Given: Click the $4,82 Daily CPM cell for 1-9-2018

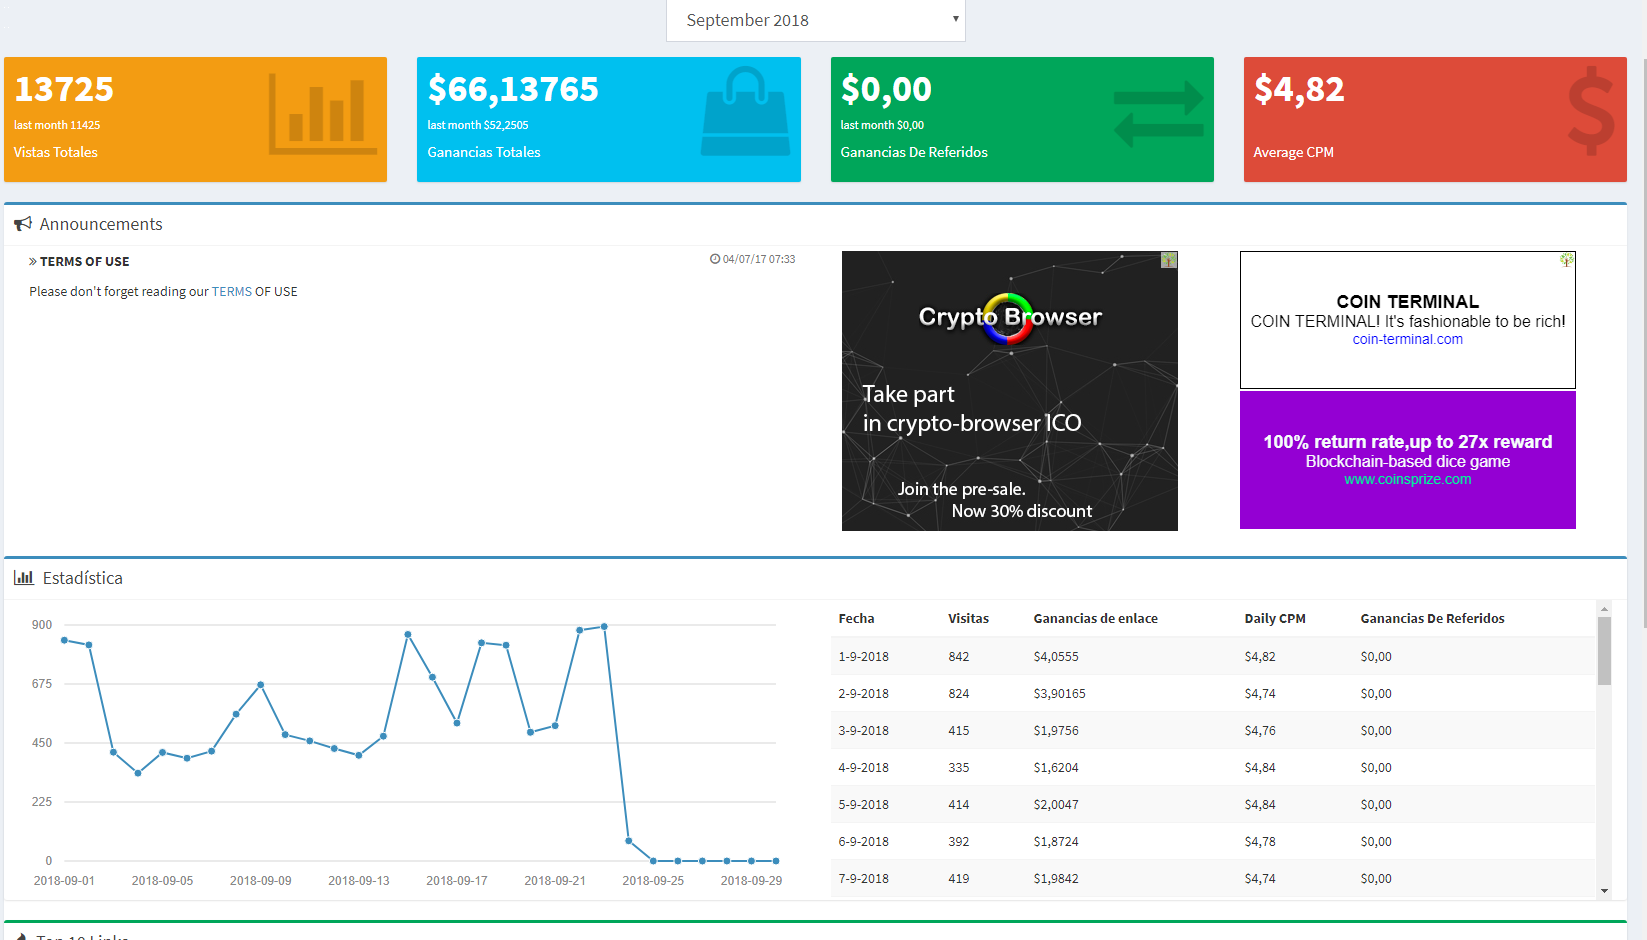Looking at the screenshot, I should point(1260,657).
